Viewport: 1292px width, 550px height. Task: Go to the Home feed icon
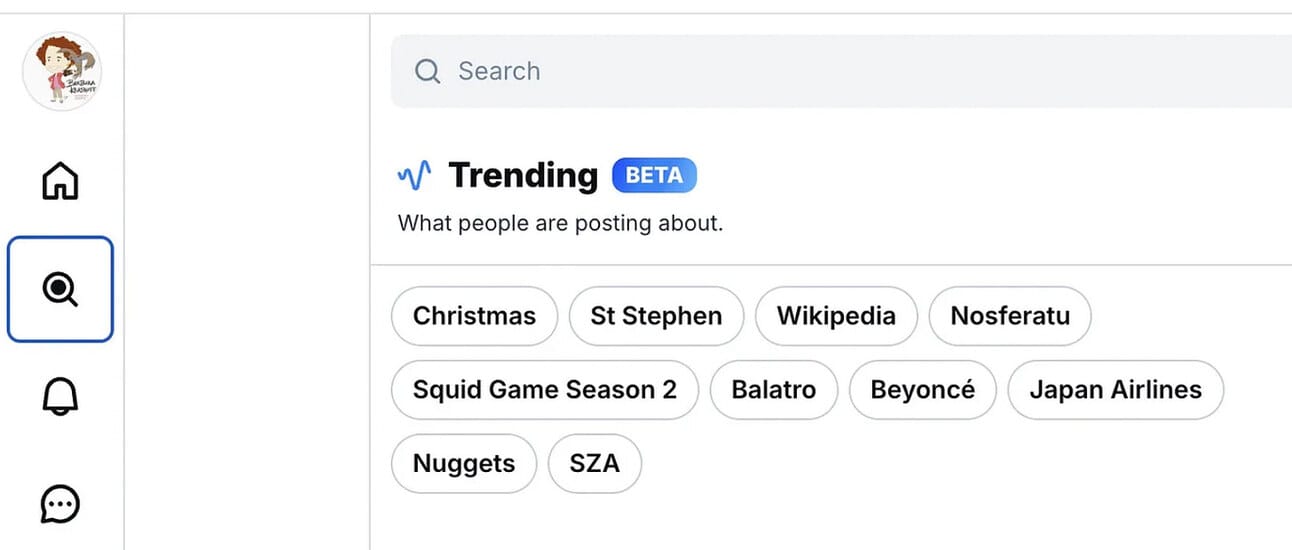click(60, 181)
